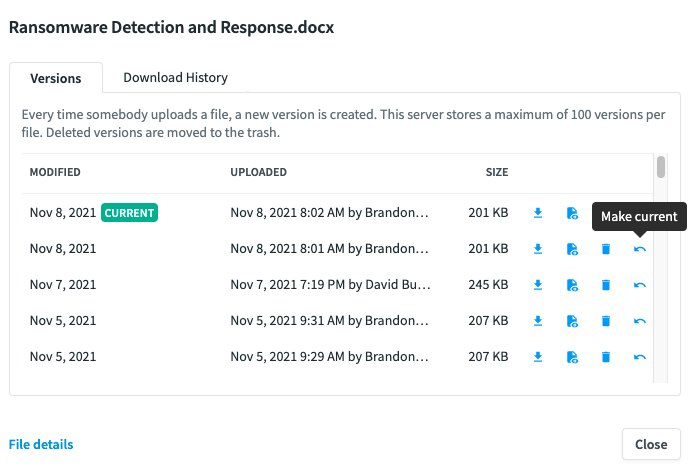Delete the Nov 5 9:31 AM version

click(605, 321)
